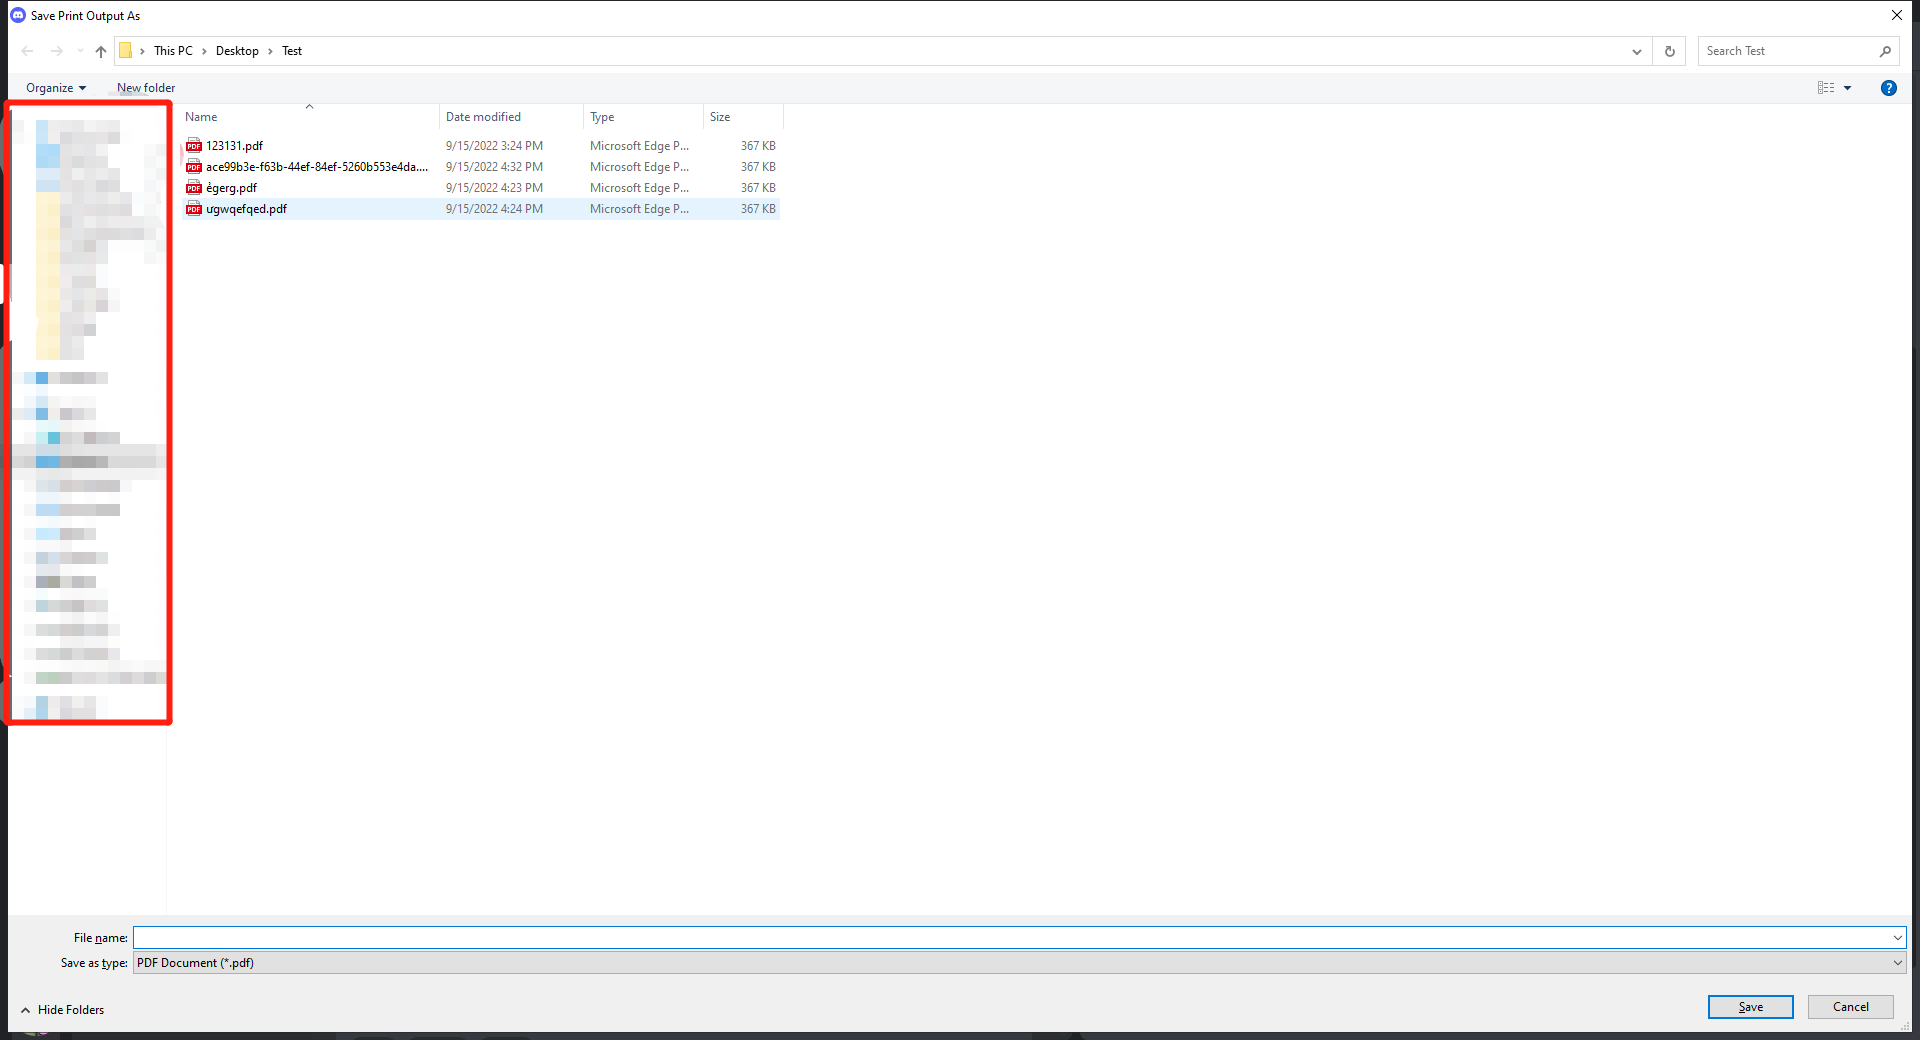Screen dimensions: 1920x1040
Task: Click PDF icon of ace99b3e file
Action: 194,167
